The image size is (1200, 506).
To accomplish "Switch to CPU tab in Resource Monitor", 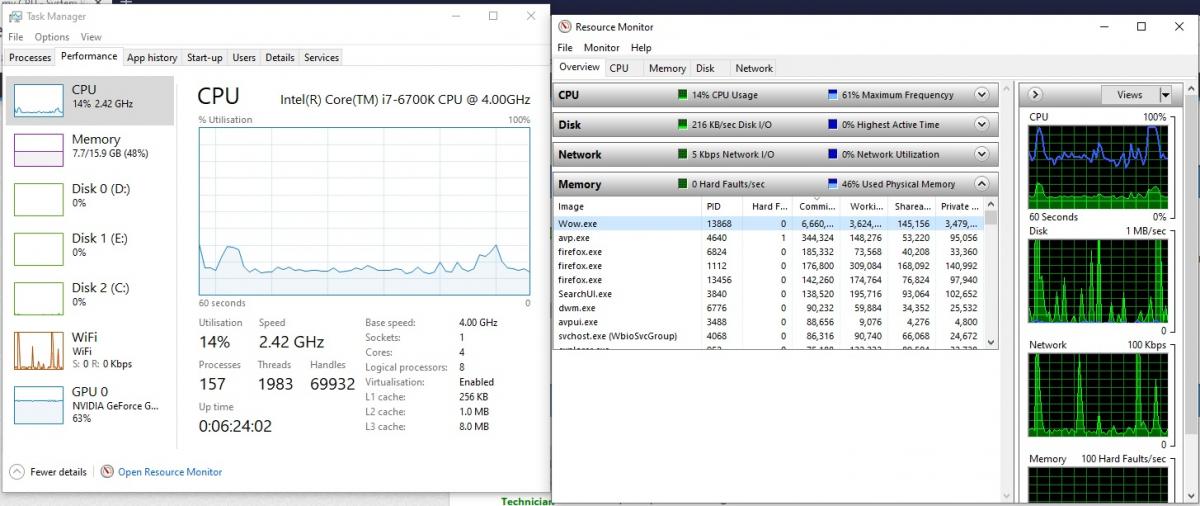I will (619, 68).
